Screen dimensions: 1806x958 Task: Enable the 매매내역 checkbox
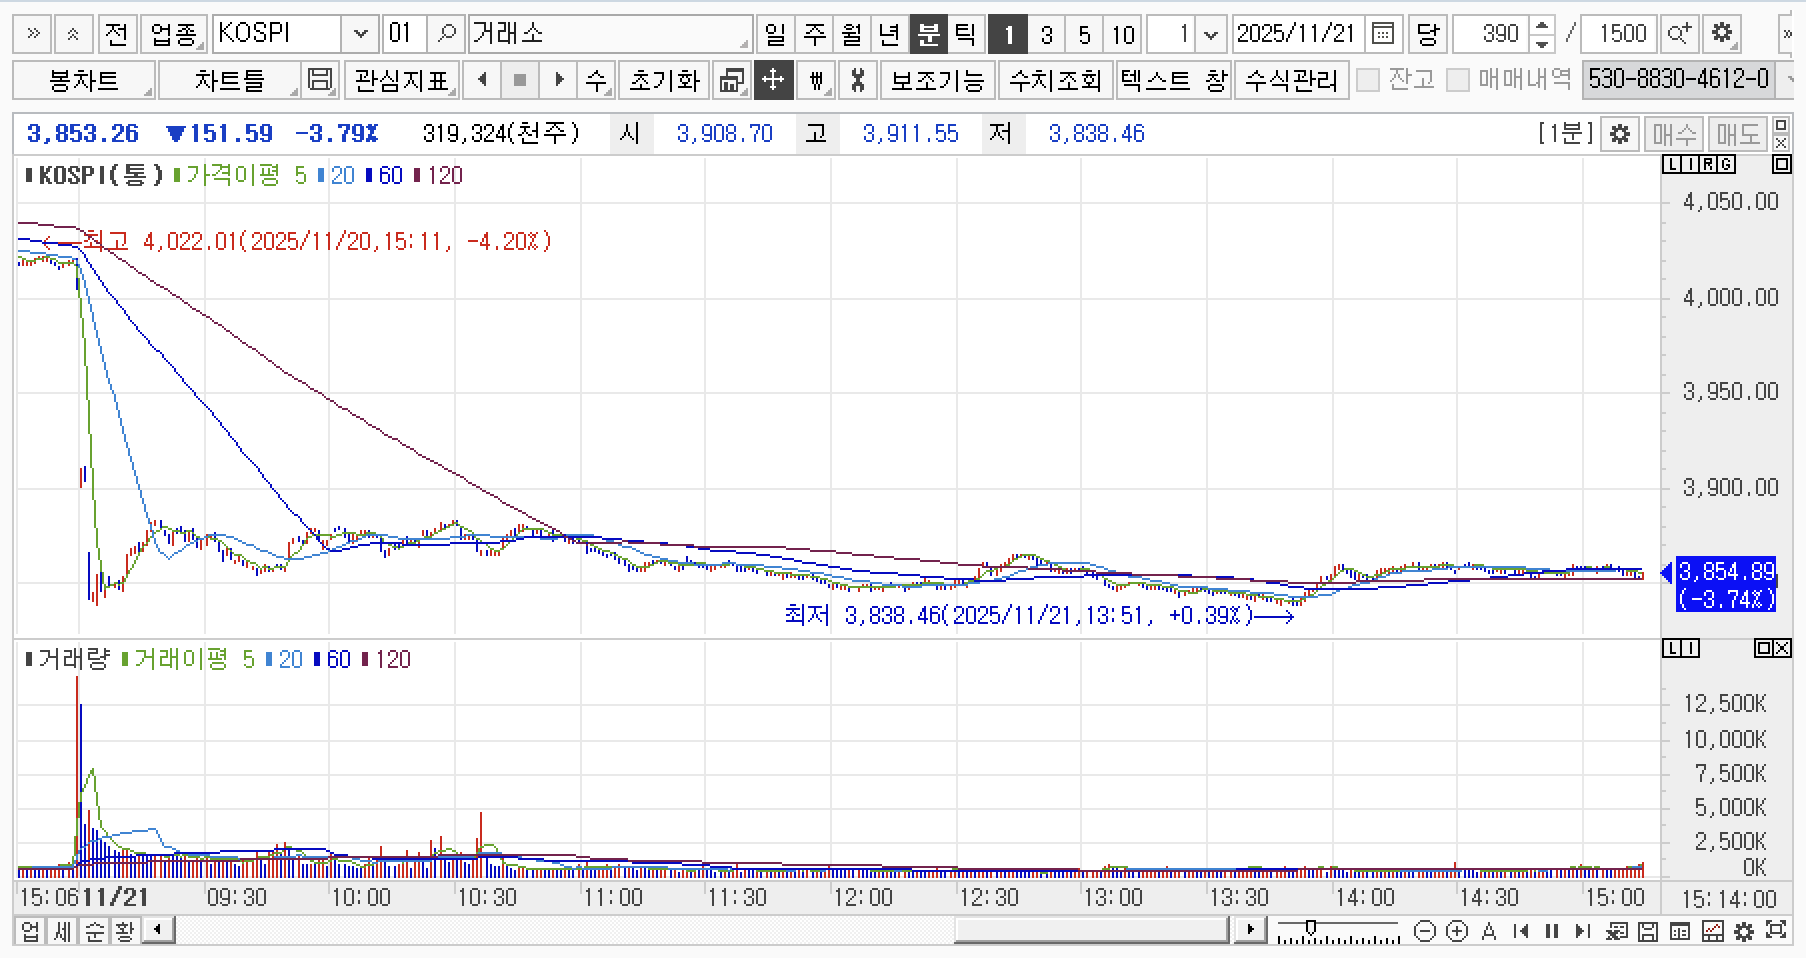1459,80
